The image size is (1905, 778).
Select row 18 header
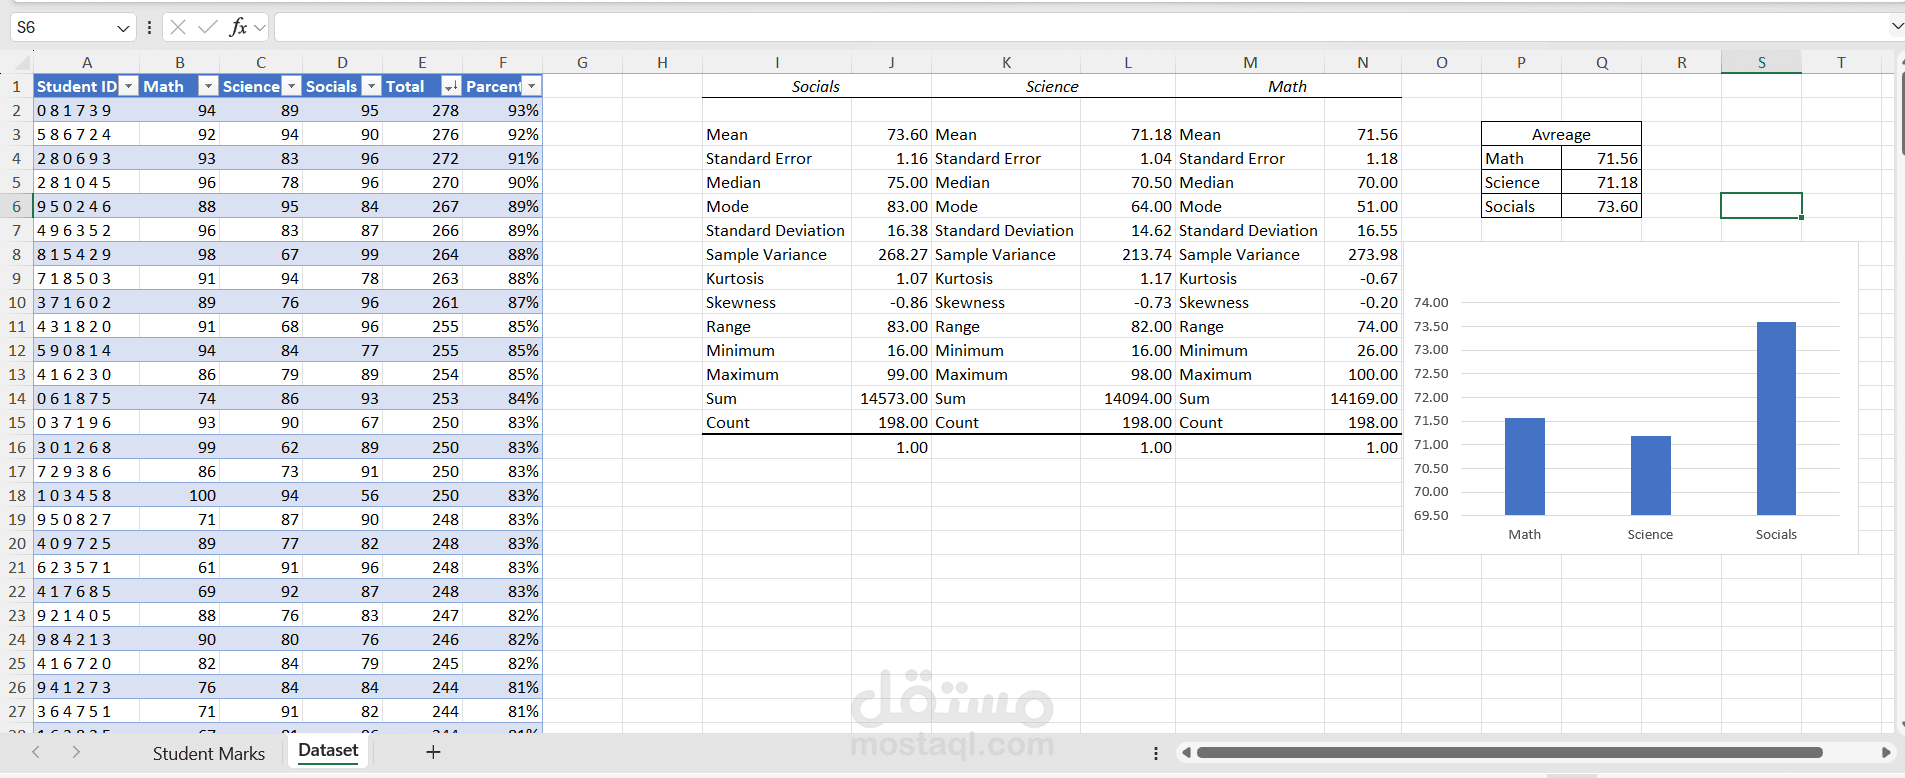point(16,495)
